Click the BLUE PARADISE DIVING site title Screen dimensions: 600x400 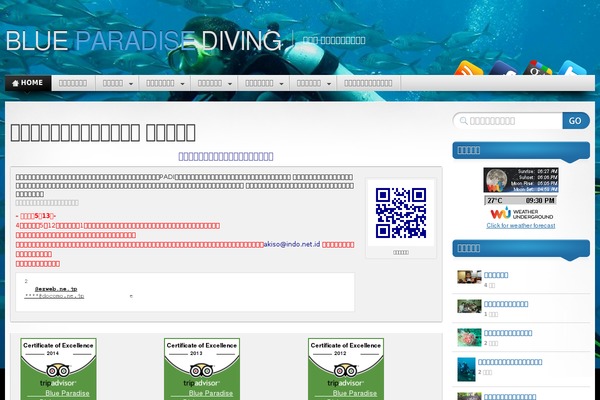pos(143,41)
